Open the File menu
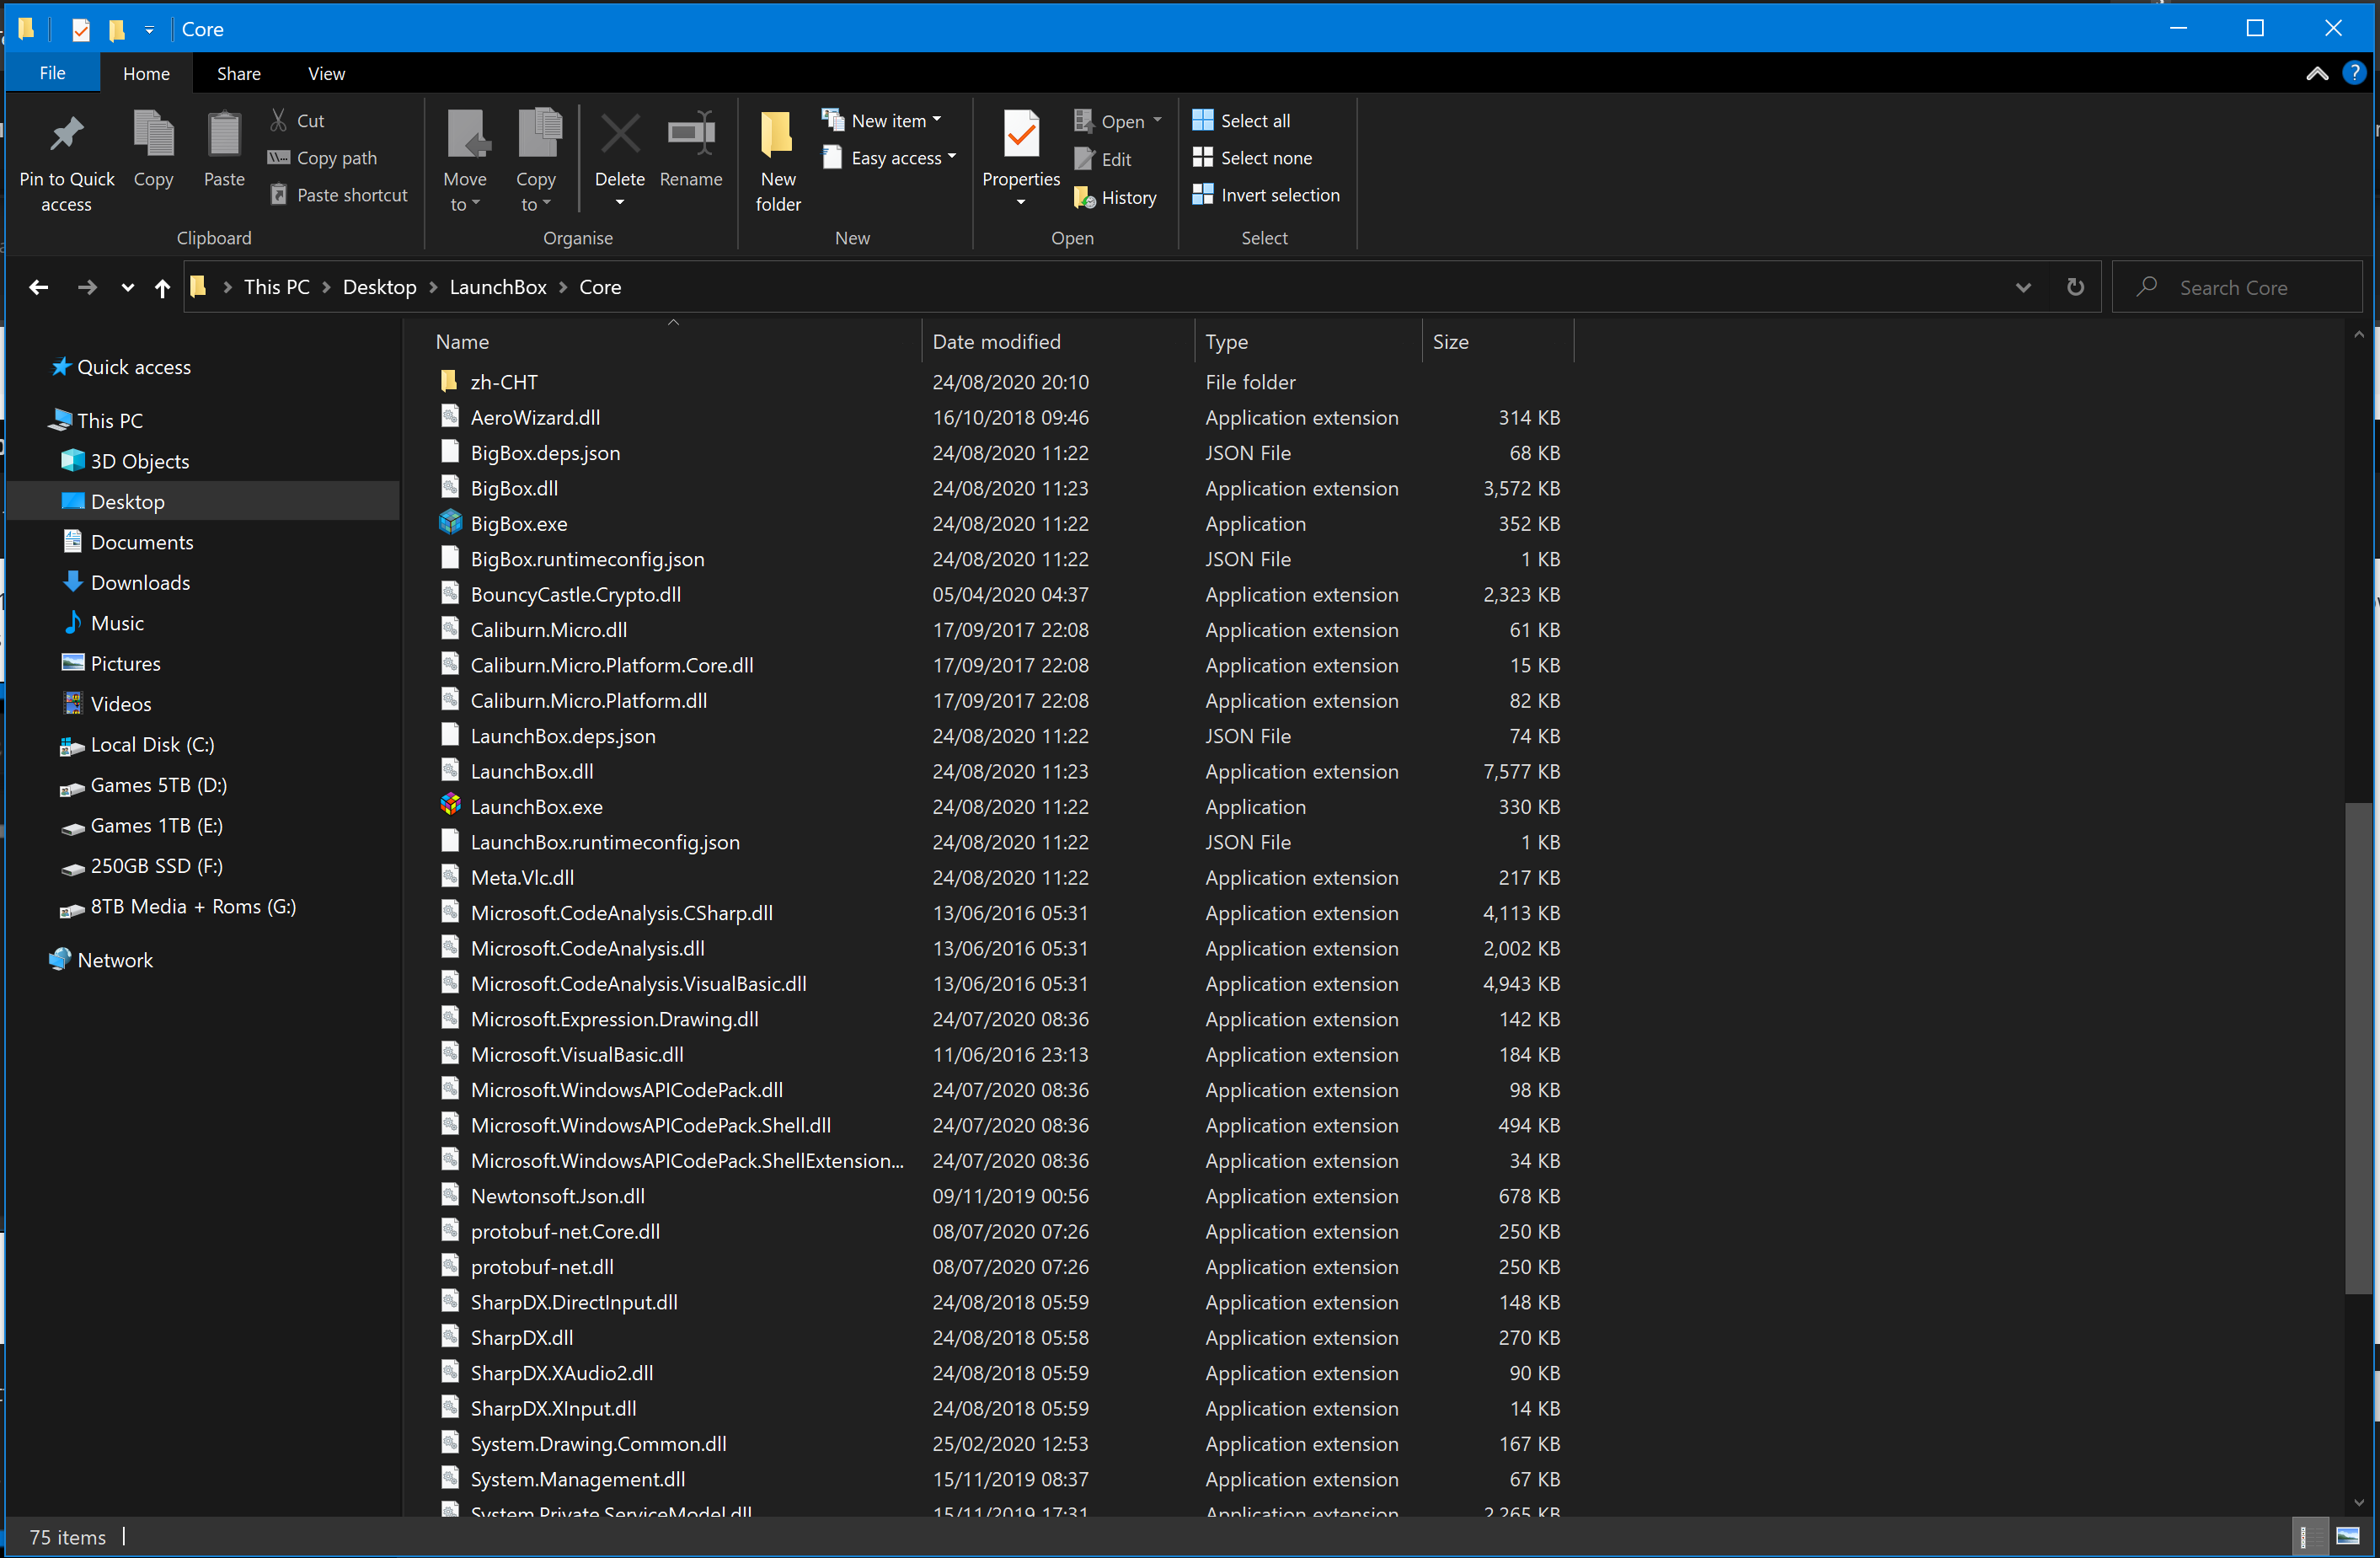 pyautogui.click(x=52, y=74)
